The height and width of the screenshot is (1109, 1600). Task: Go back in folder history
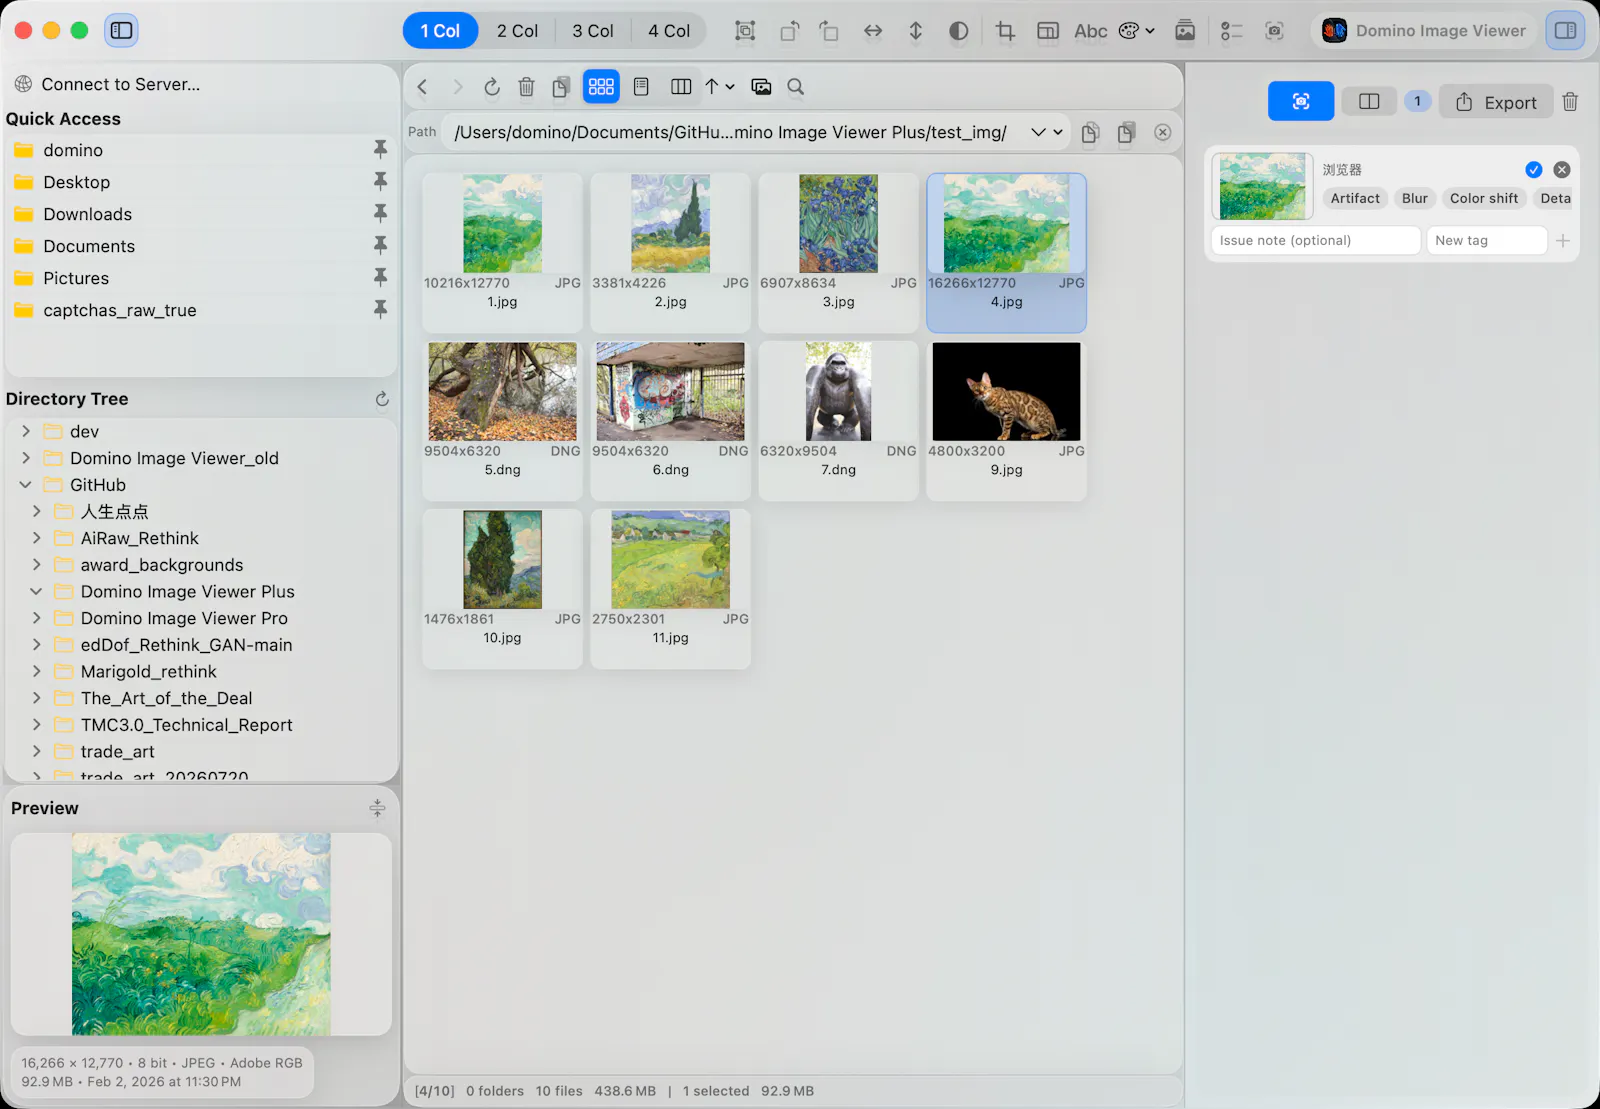click(422, 87)
